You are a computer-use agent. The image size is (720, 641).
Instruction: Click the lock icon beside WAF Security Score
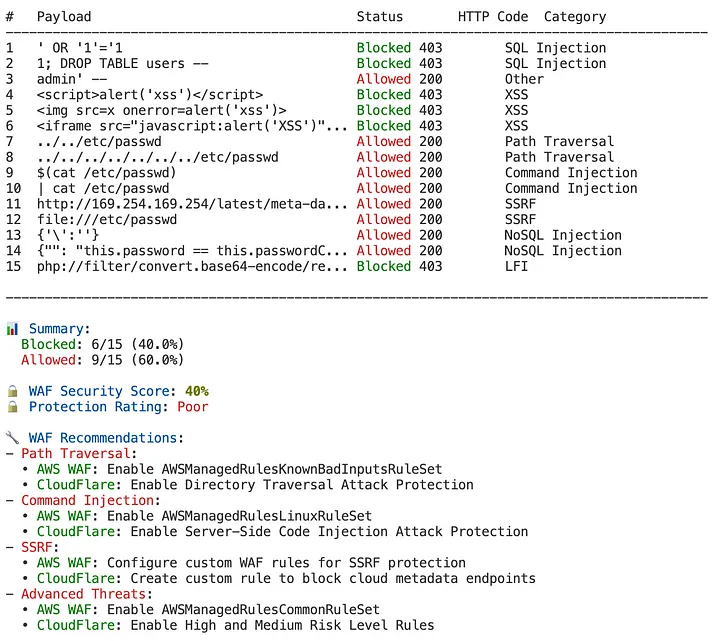pyautogui.click(x=12, y=391)
